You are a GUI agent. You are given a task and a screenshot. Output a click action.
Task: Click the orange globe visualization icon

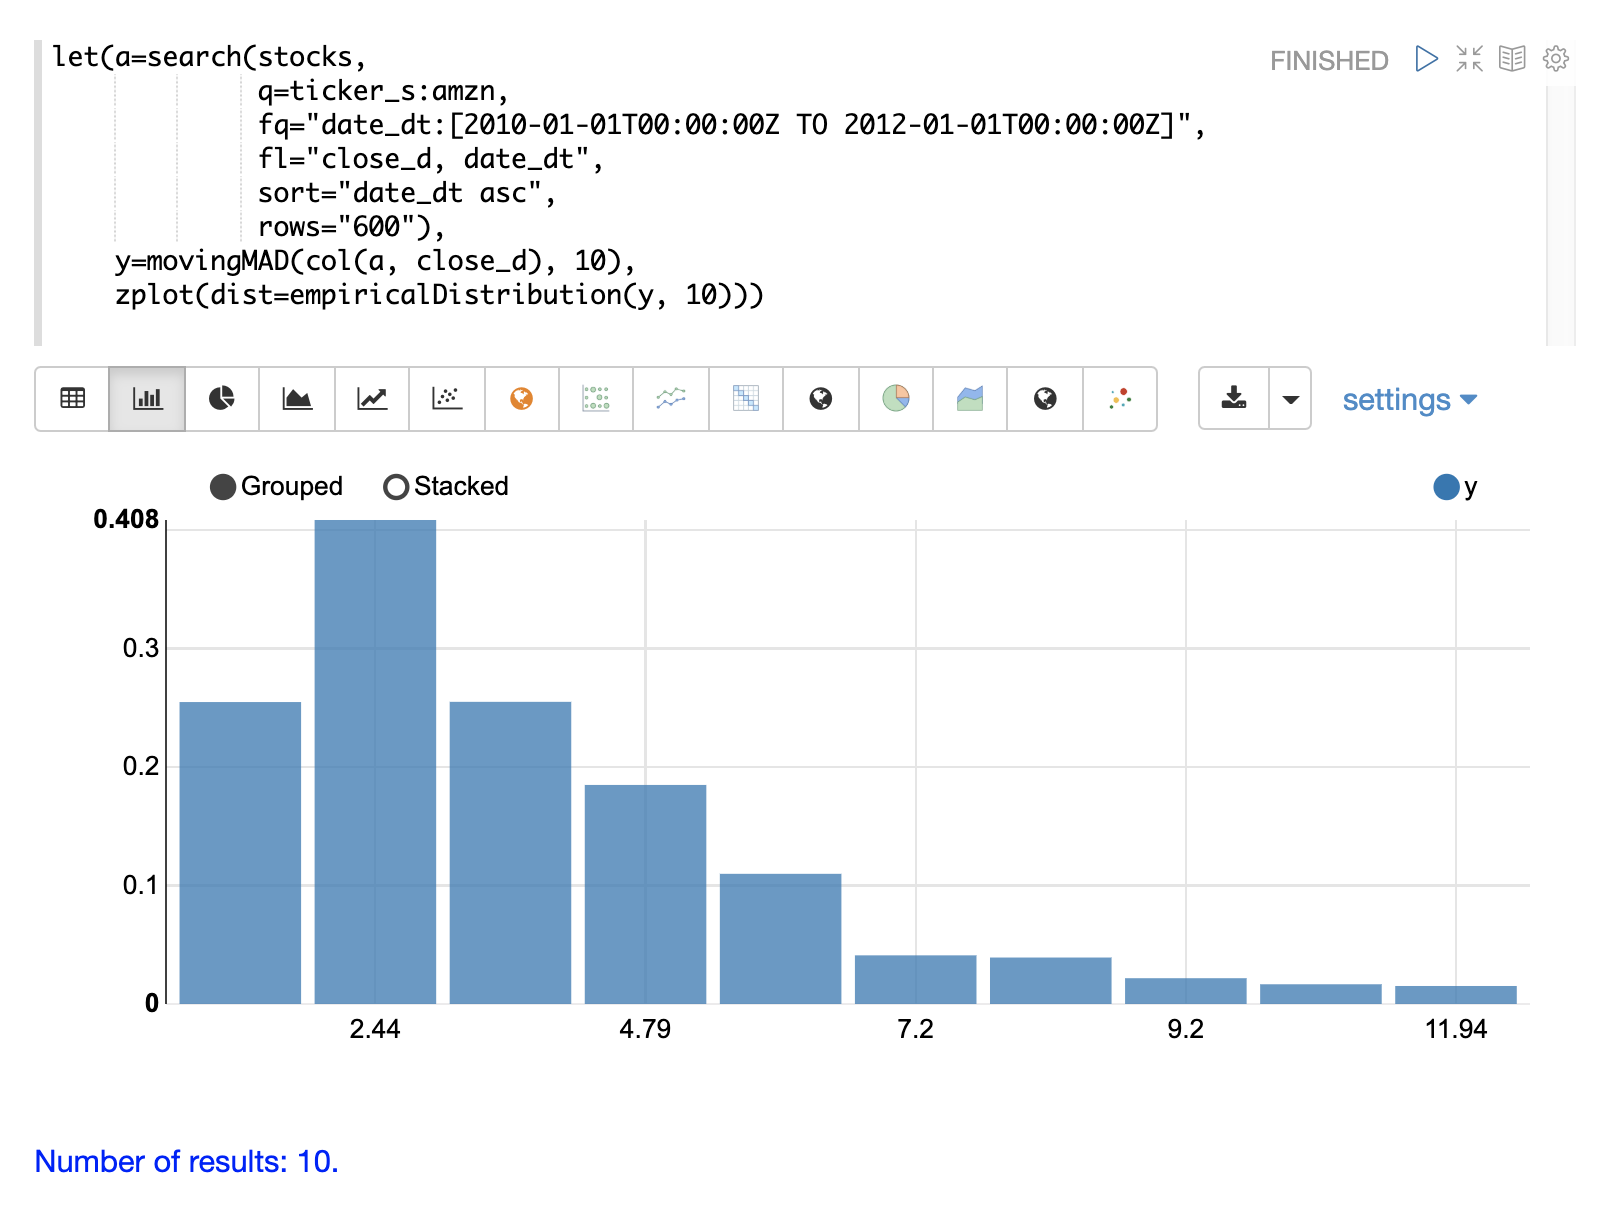click(x=521, y=399)
